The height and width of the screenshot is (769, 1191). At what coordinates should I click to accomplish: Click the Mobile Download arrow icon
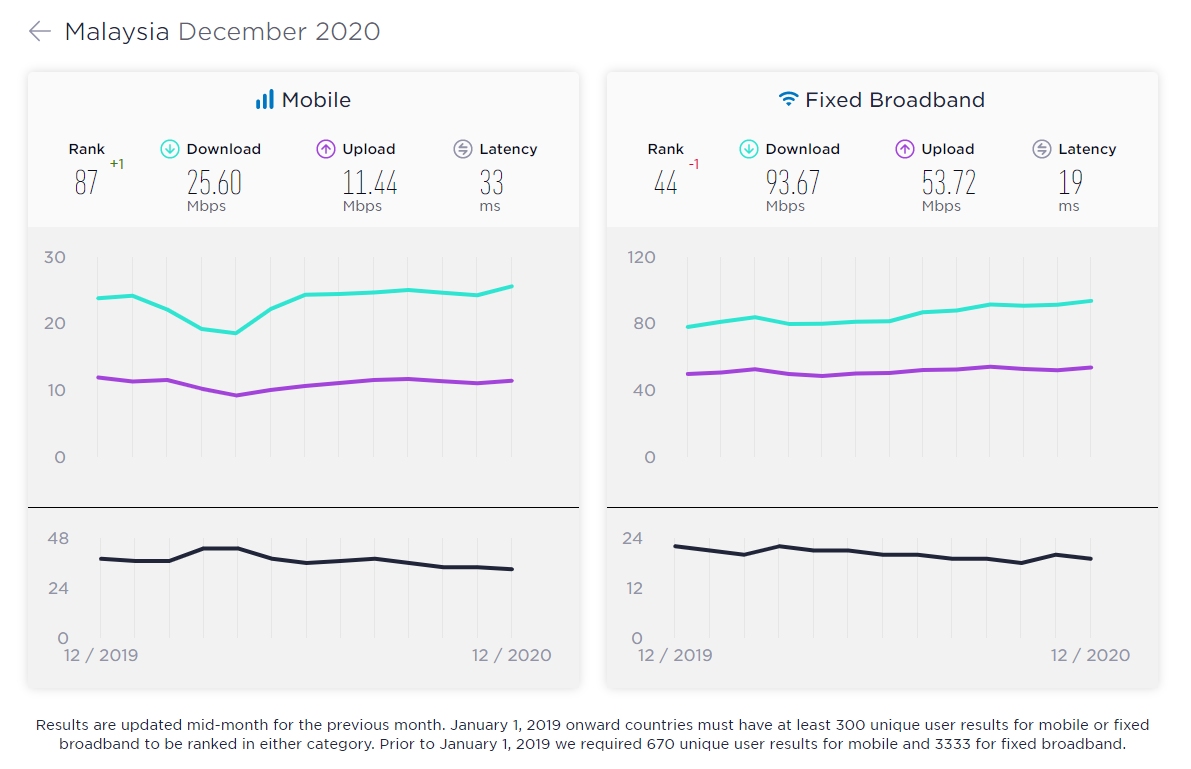170,149
